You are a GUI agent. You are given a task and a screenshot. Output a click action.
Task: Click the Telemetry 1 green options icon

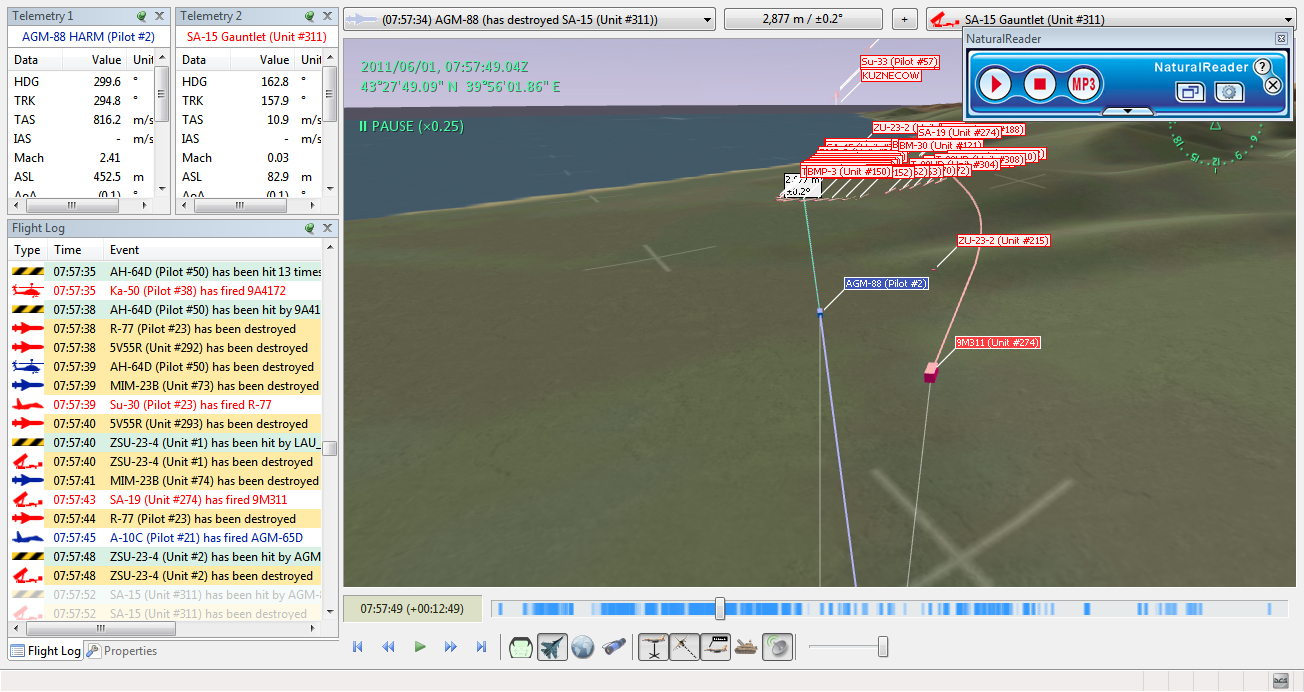(x=142, y=17)
